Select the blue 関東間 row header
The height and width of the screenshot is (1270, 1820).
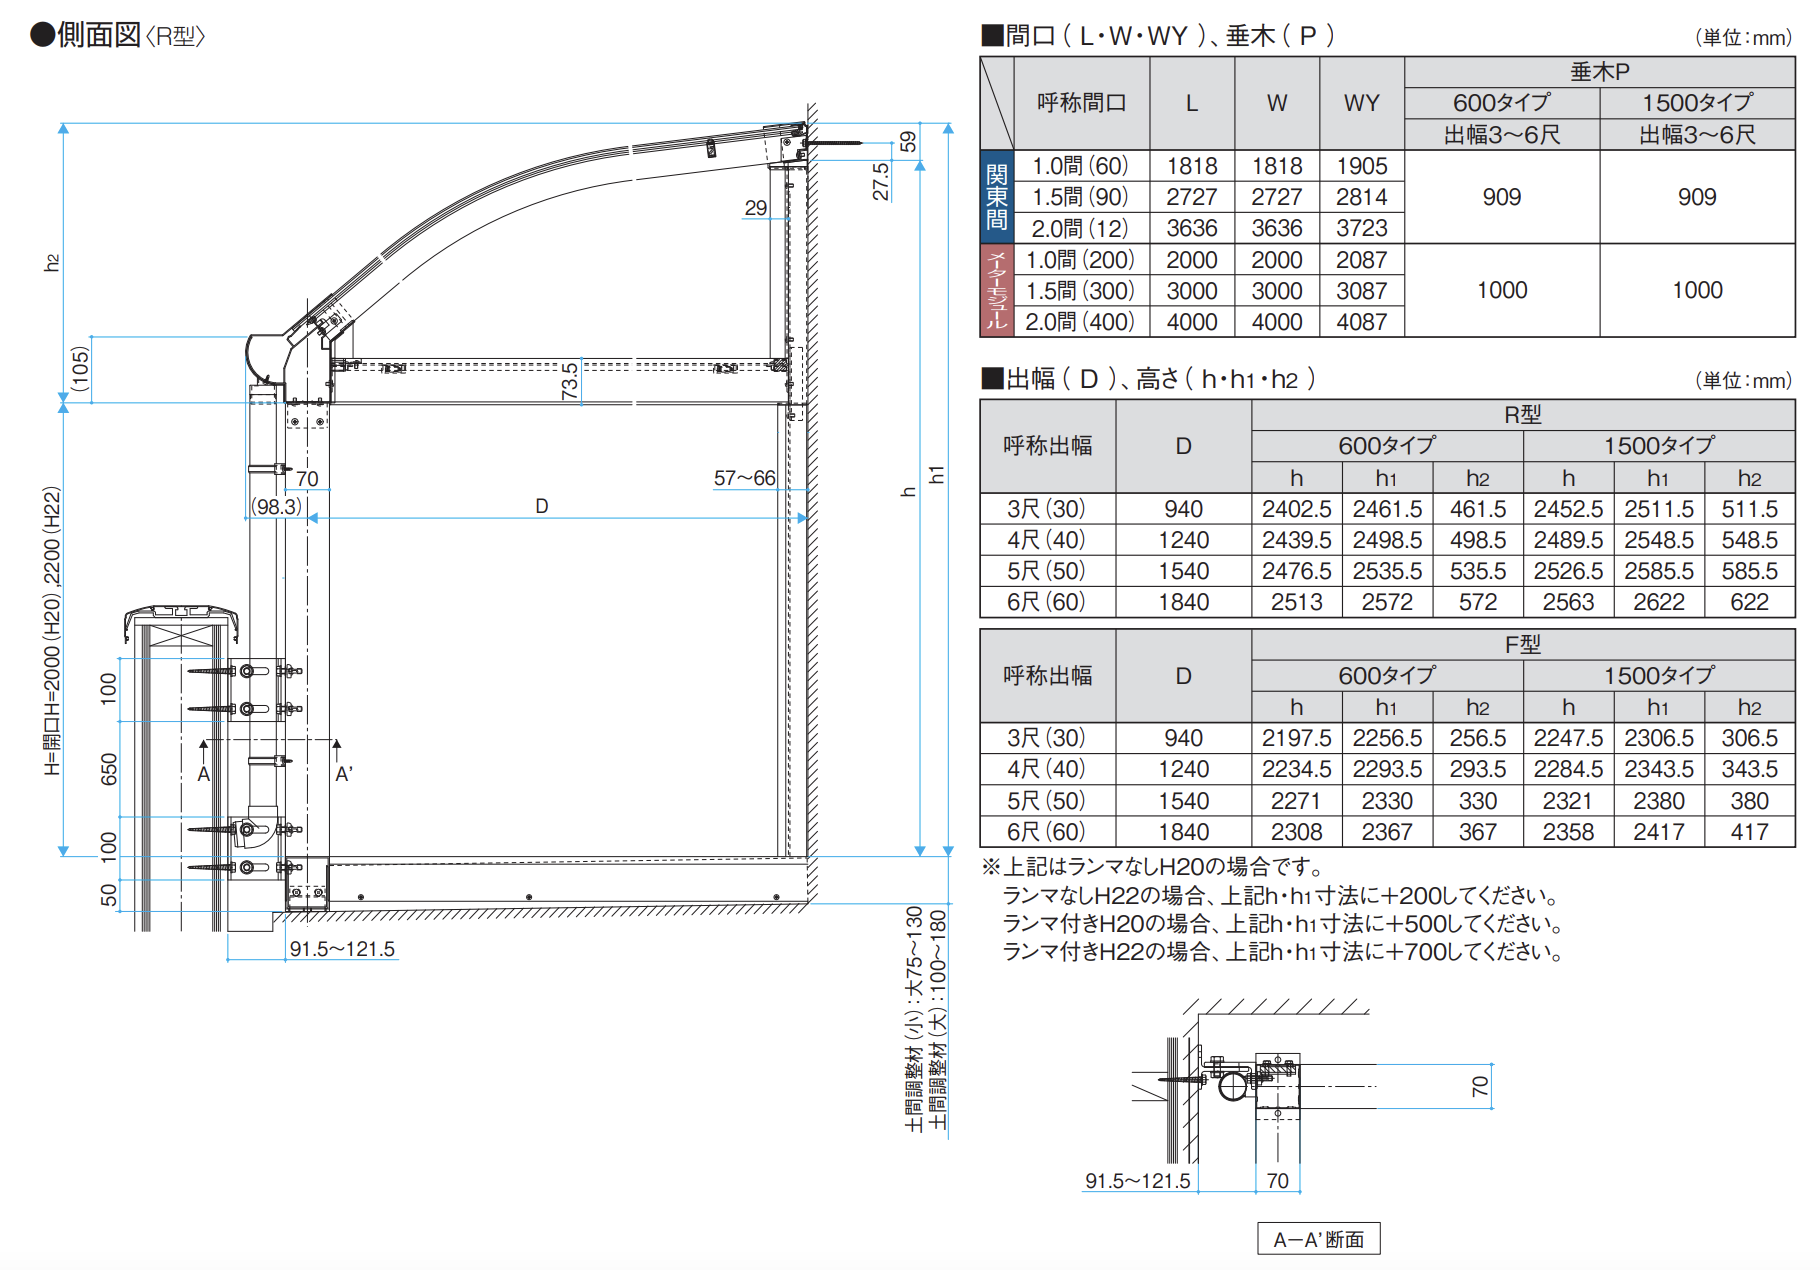[997, 197]
